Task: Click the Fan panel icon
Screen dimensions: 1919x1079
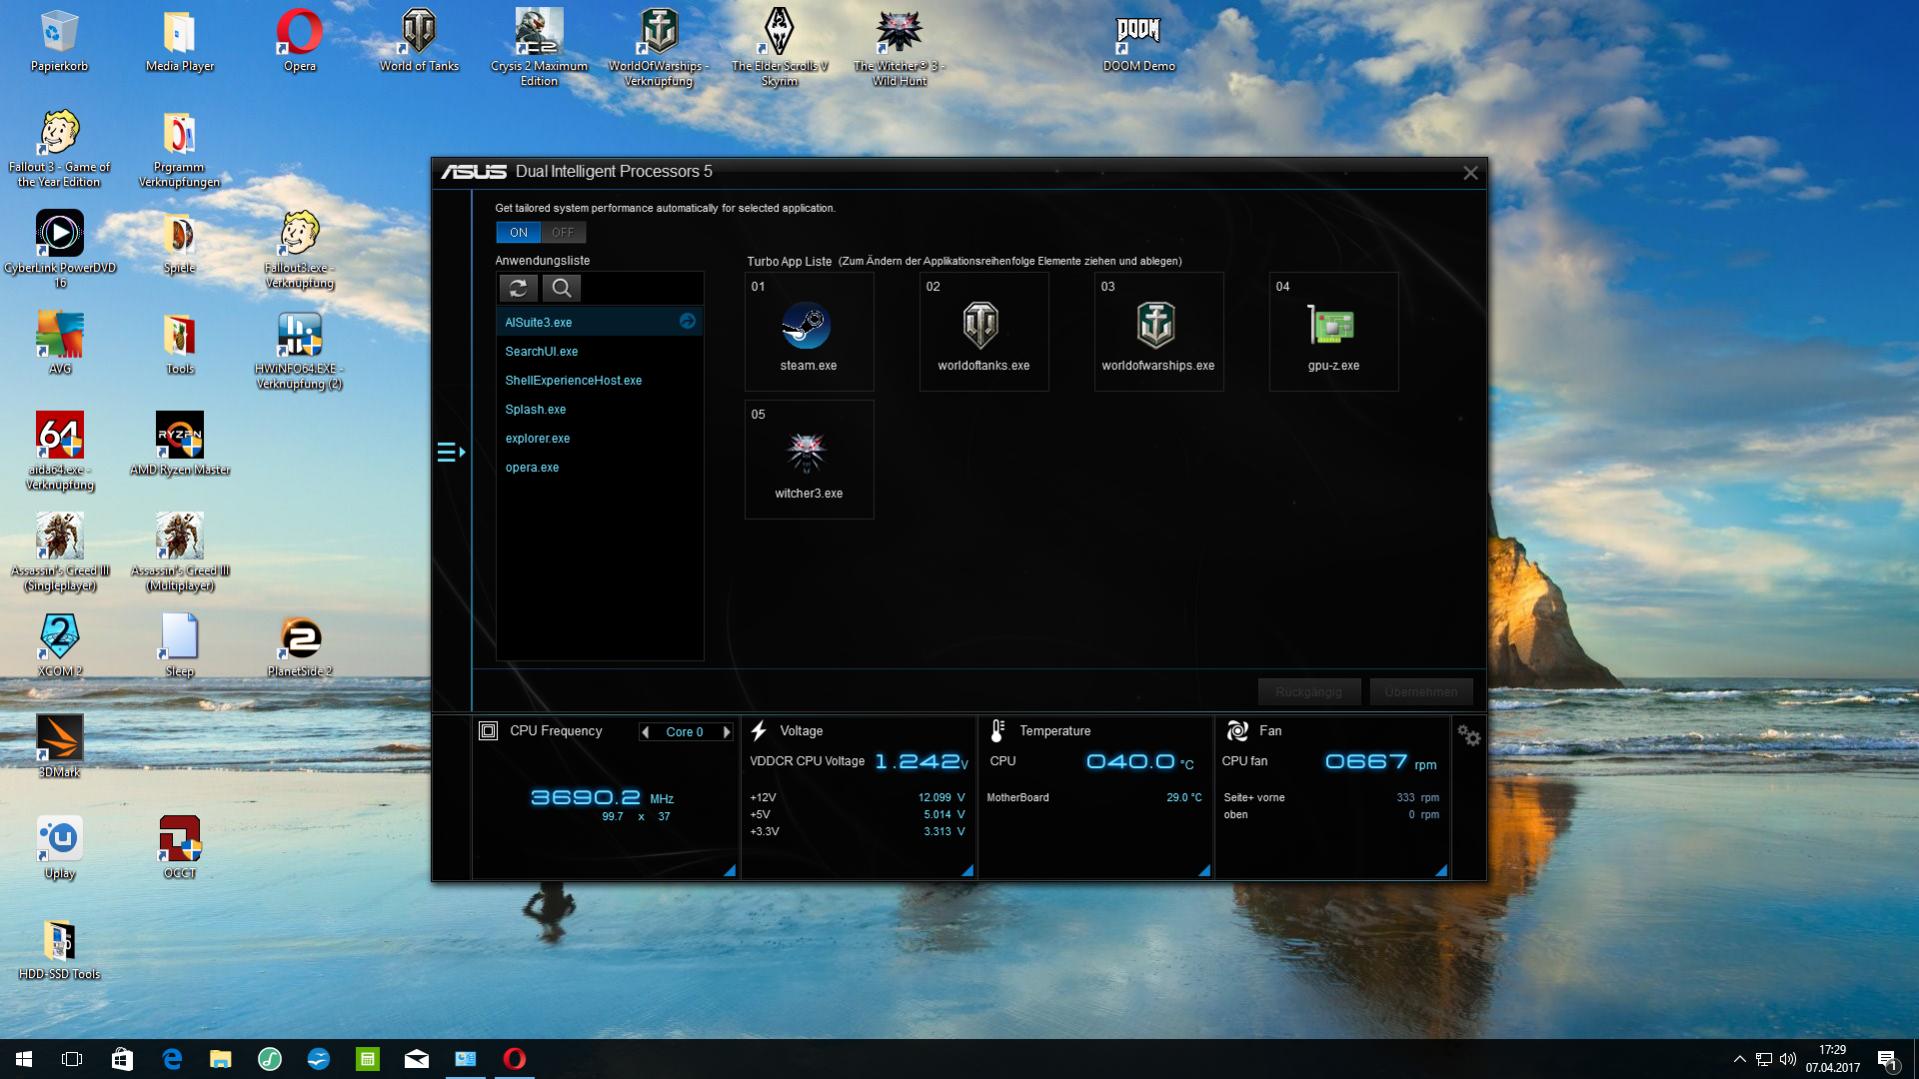Action: pos(1237,731)
